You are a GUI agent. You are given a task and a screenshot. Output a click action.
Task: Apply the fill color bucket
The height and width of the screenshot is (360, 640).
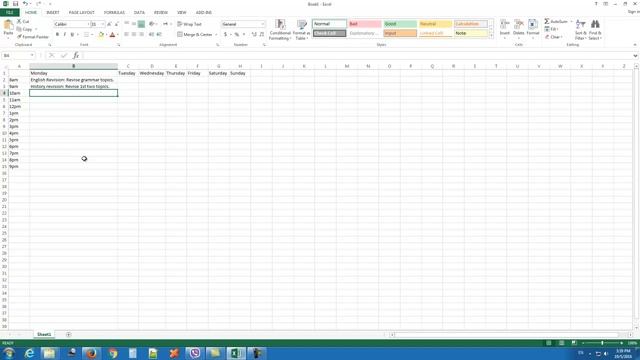[x=101, y=35]
